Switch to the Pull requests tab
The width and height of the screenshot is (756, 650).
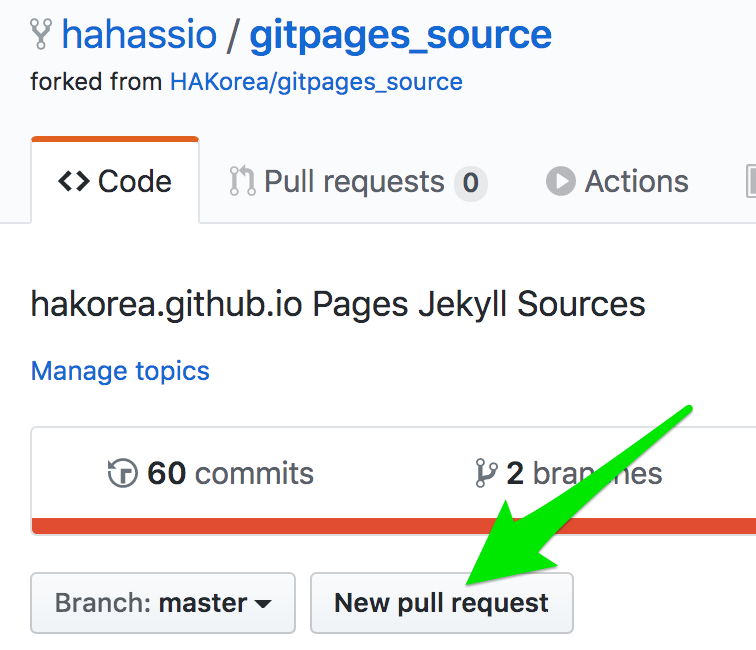(x=358, y=182)
